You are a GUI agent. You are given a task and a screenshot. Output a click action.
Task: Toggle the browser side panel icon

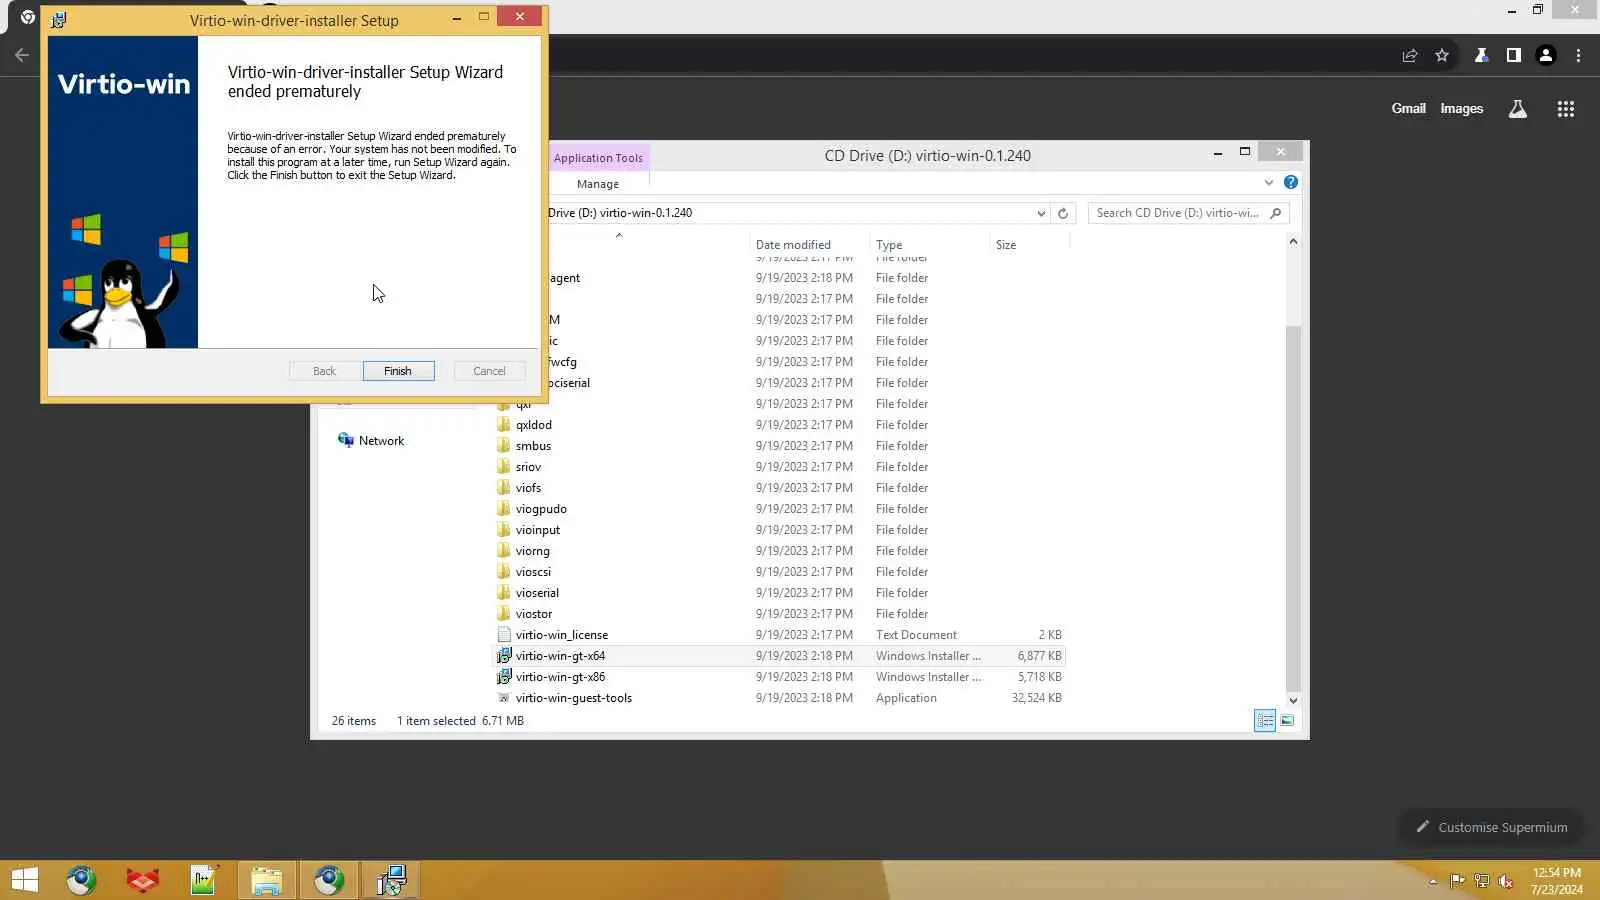pos(1514,56)
